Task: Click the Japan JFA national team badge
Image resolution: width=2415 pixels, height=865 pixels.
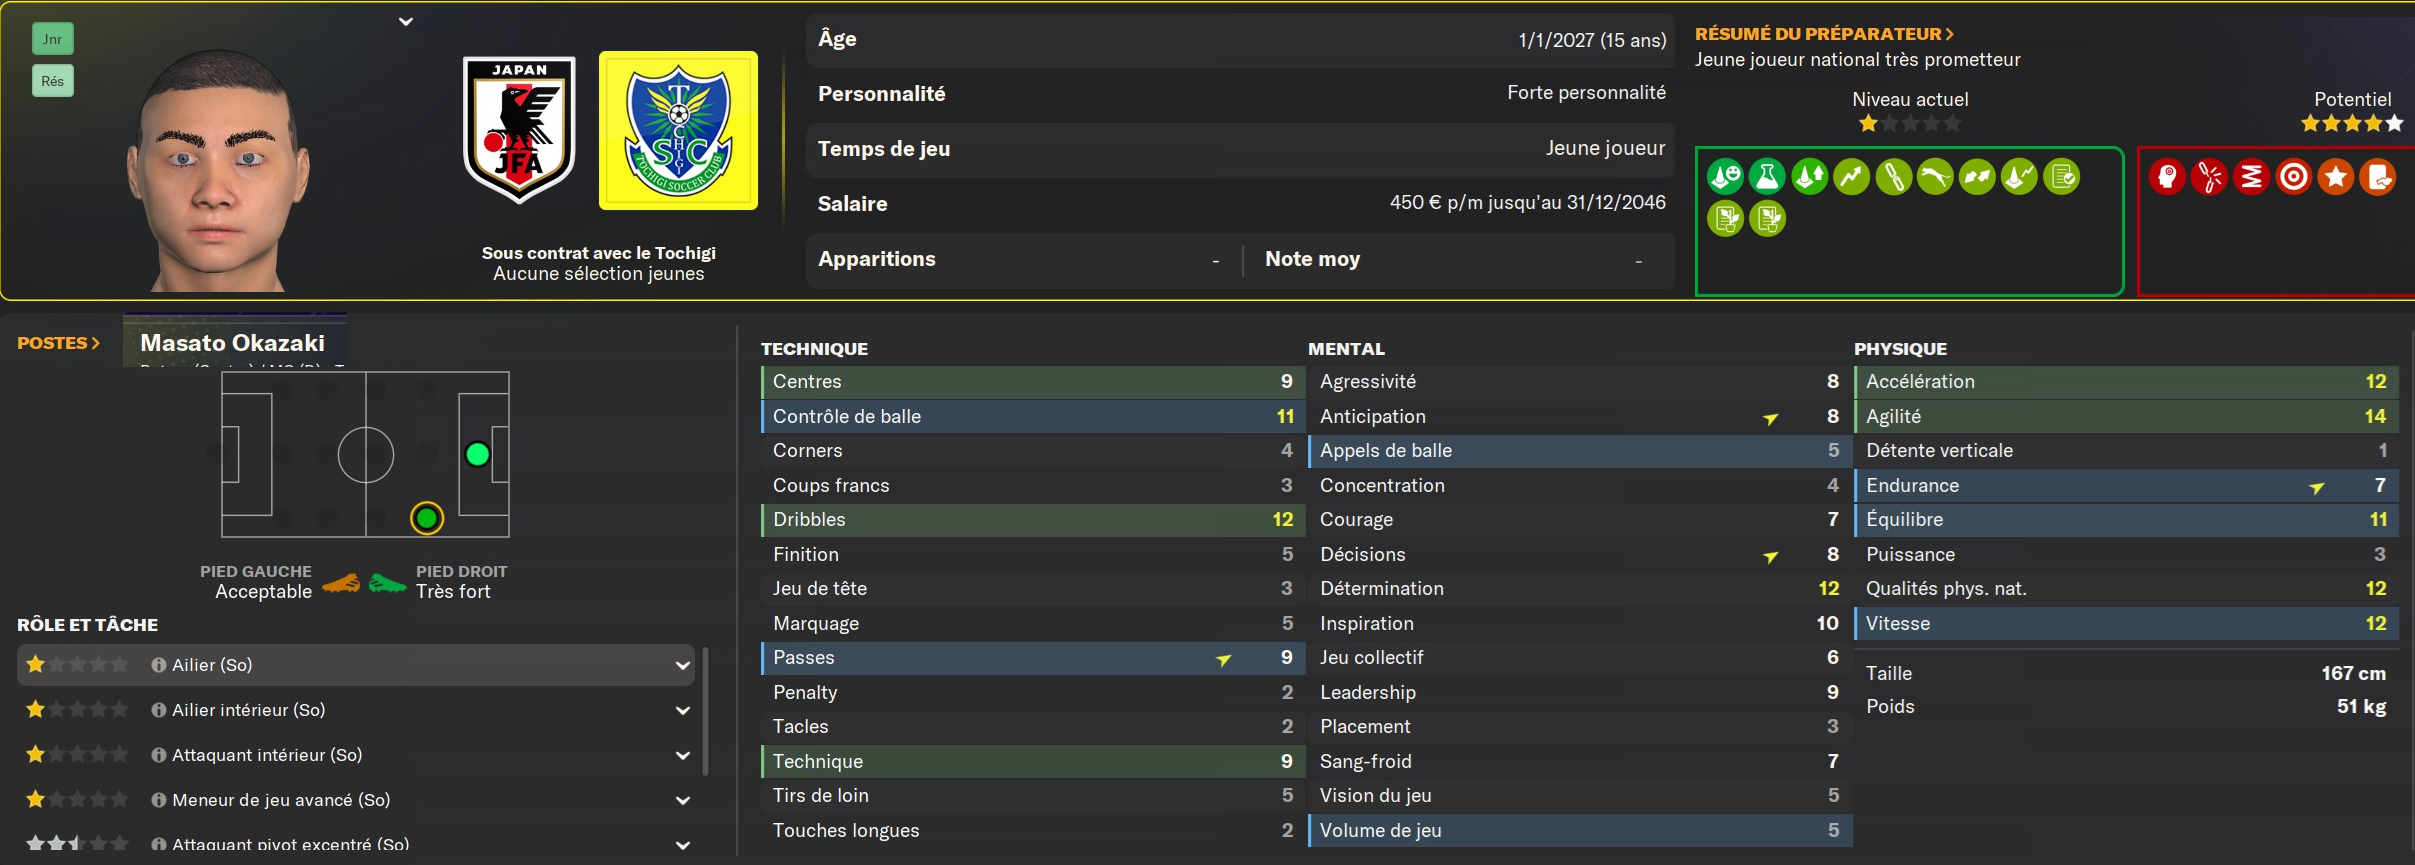Action: (519, 130)
